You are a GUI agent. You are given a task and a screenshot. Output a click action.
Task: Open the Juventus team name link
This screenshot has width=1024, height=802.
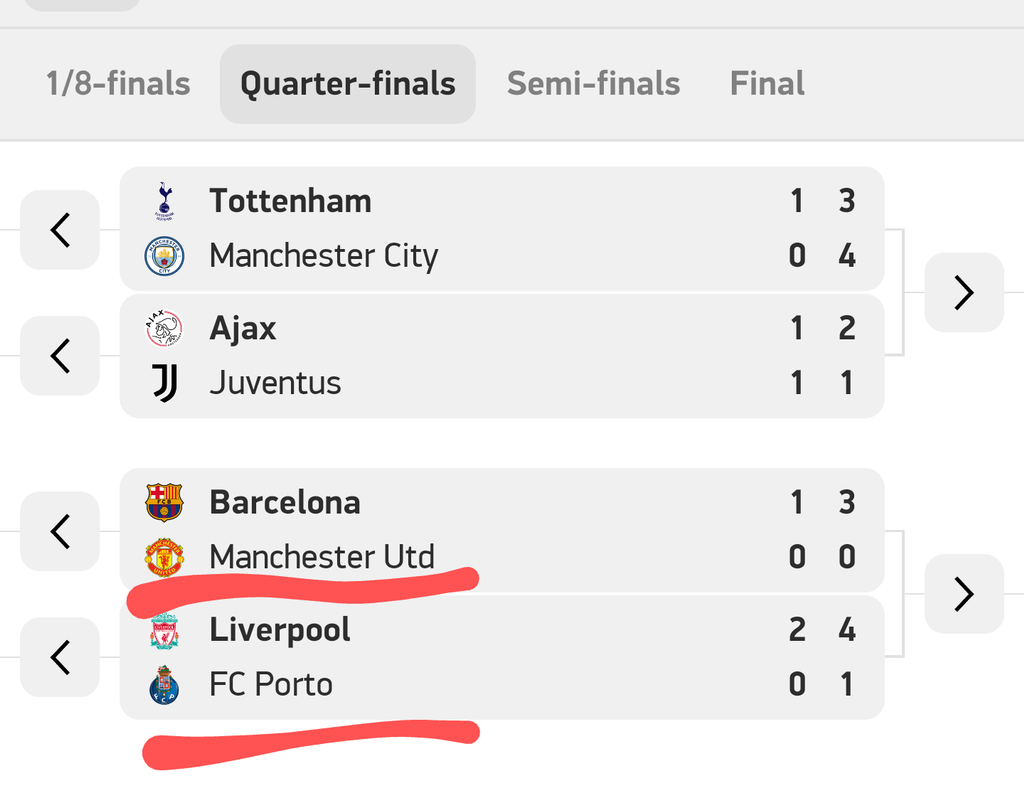[275, 383]
